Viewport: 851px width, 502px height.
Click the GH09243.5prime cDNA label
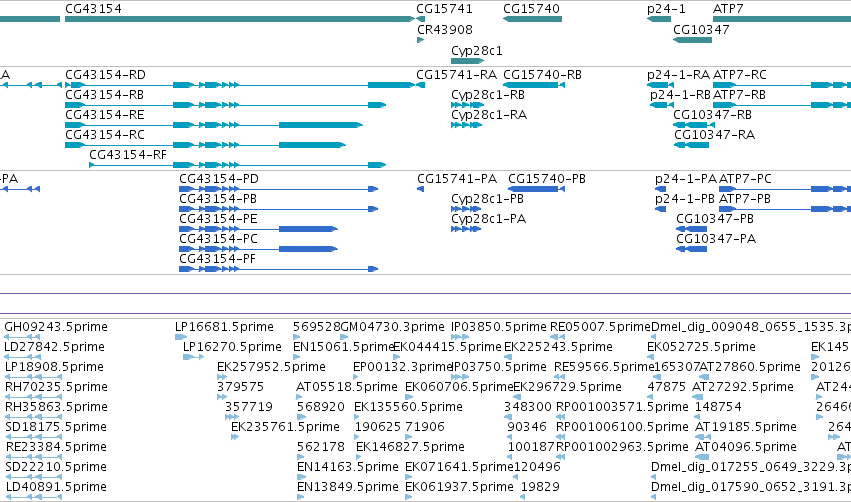pos(56,327)
